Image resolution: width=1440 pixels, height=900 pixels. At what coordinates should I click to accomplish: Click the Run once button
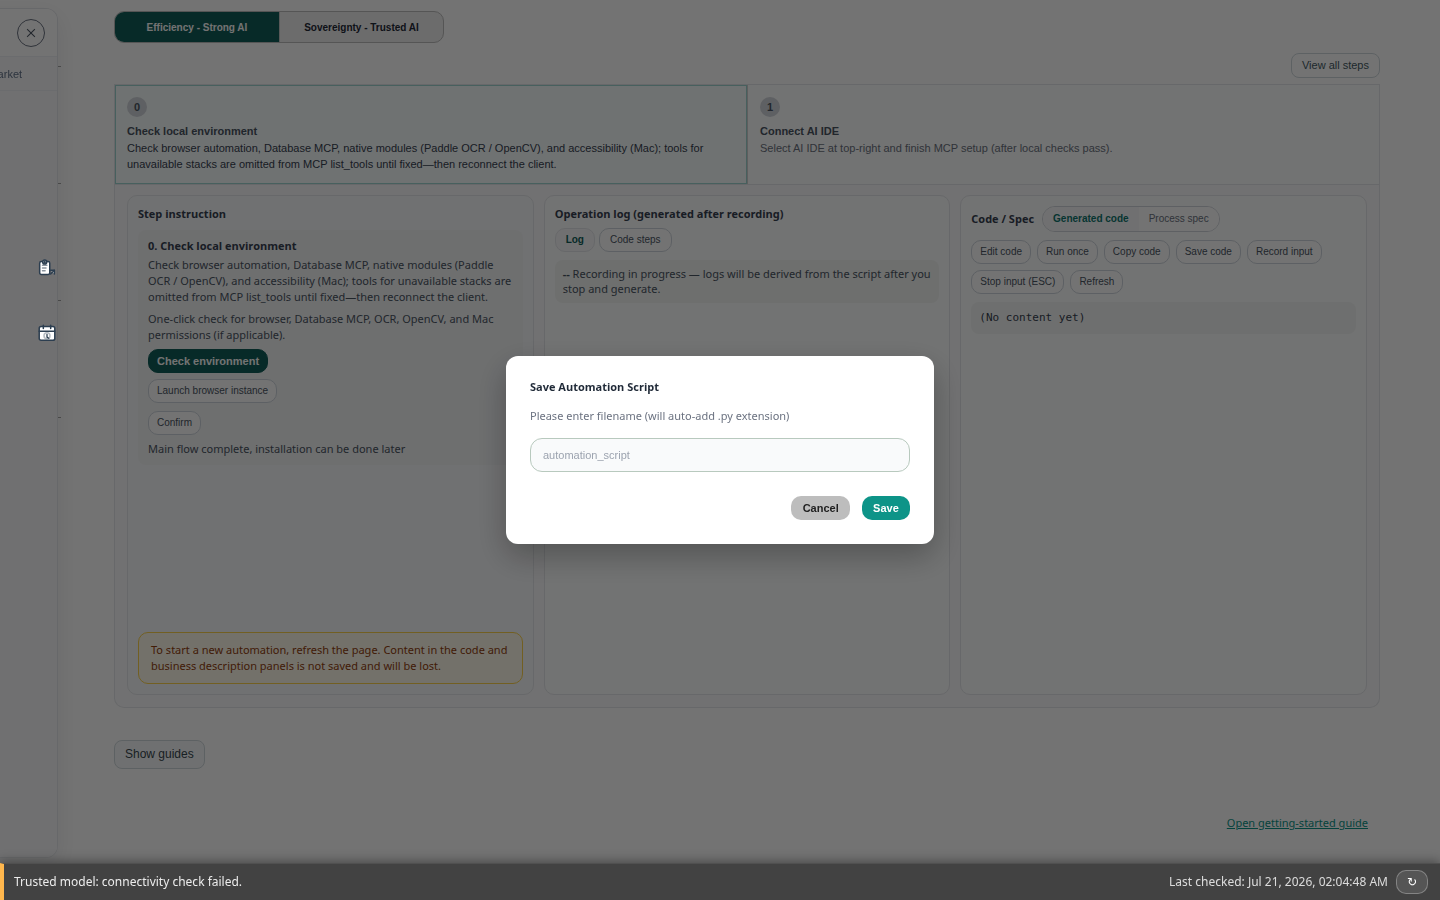pyautogui.click(x=1067, y=252)
